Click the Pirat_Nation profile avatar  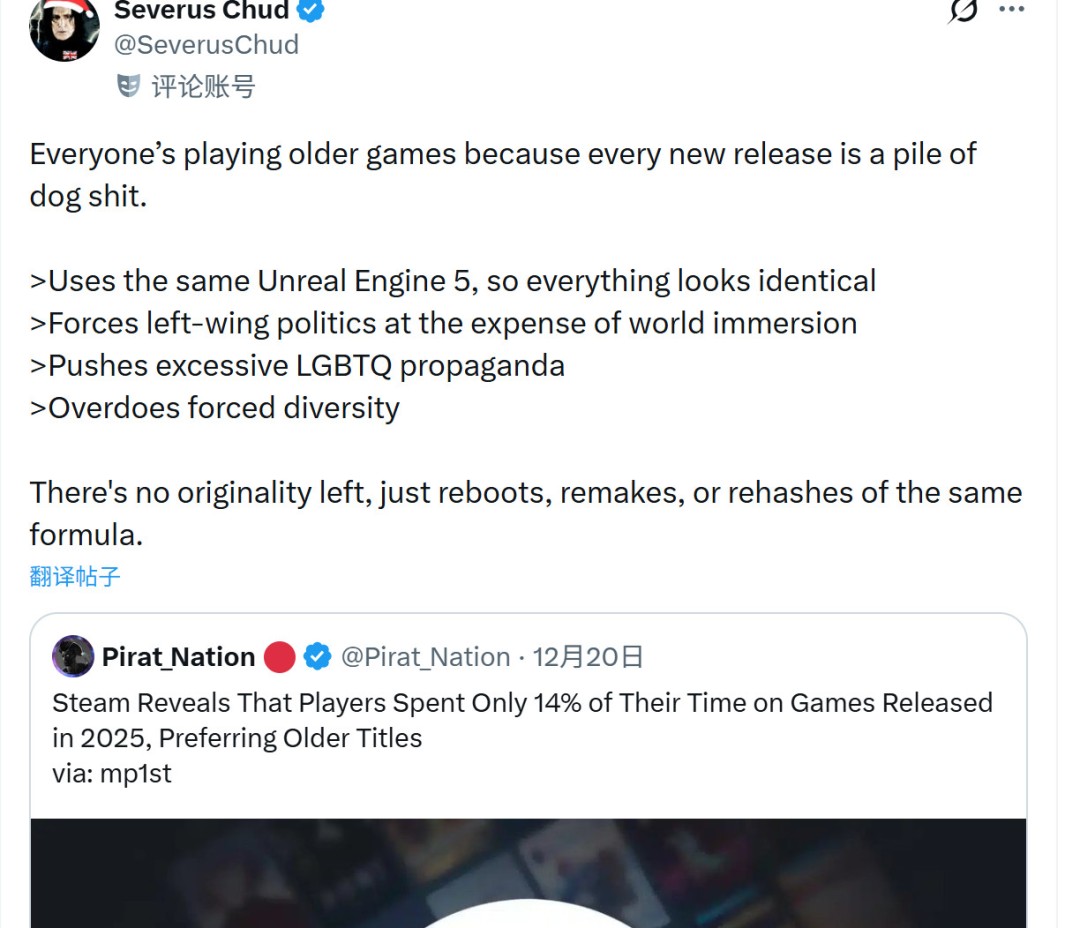73,656
